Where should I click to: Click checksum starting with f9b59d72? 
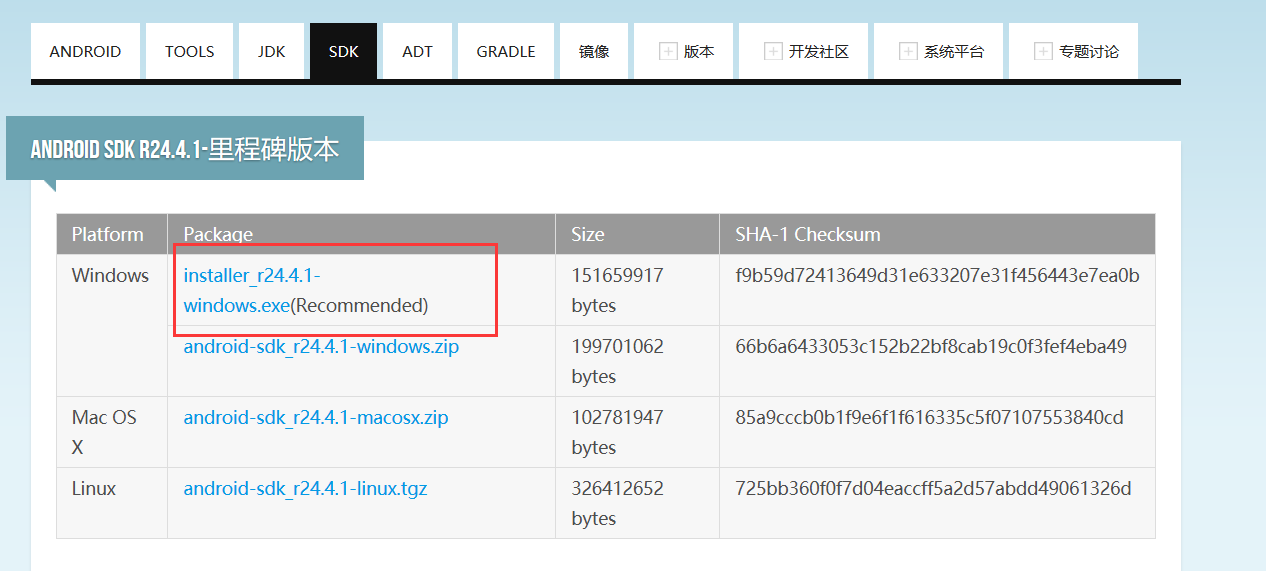937,276
